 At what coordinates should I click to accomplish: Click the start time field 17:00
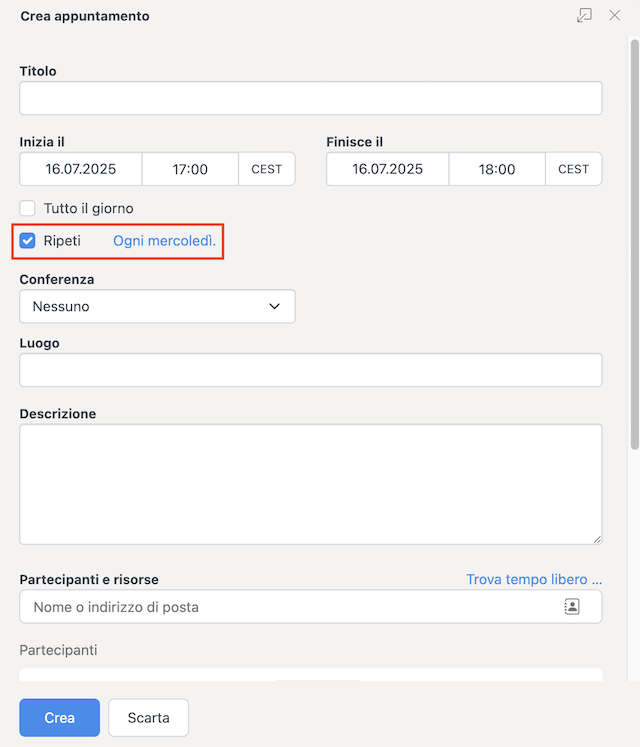click(x=190, y=169)
